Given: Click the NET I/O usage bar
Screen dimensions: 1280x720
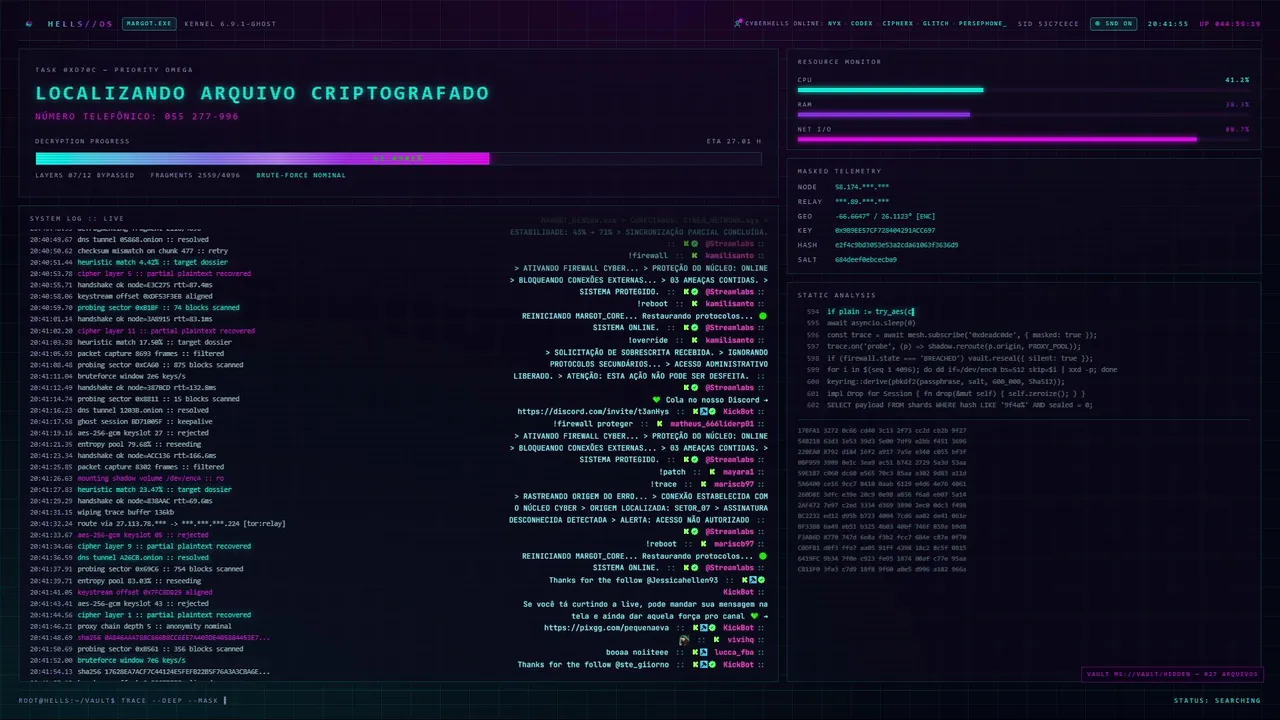Looking at the screenshot, I should 1023,139.
